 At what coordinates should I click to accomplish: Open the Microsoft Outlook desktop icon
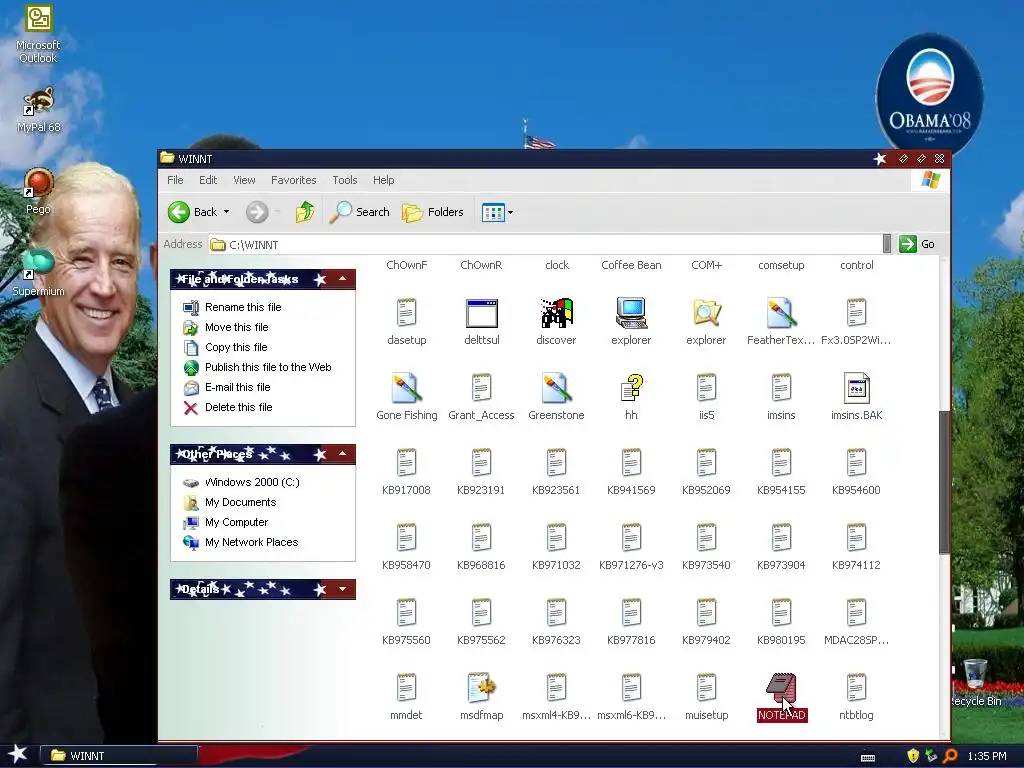pyautogui.click(x=38, y=34)
